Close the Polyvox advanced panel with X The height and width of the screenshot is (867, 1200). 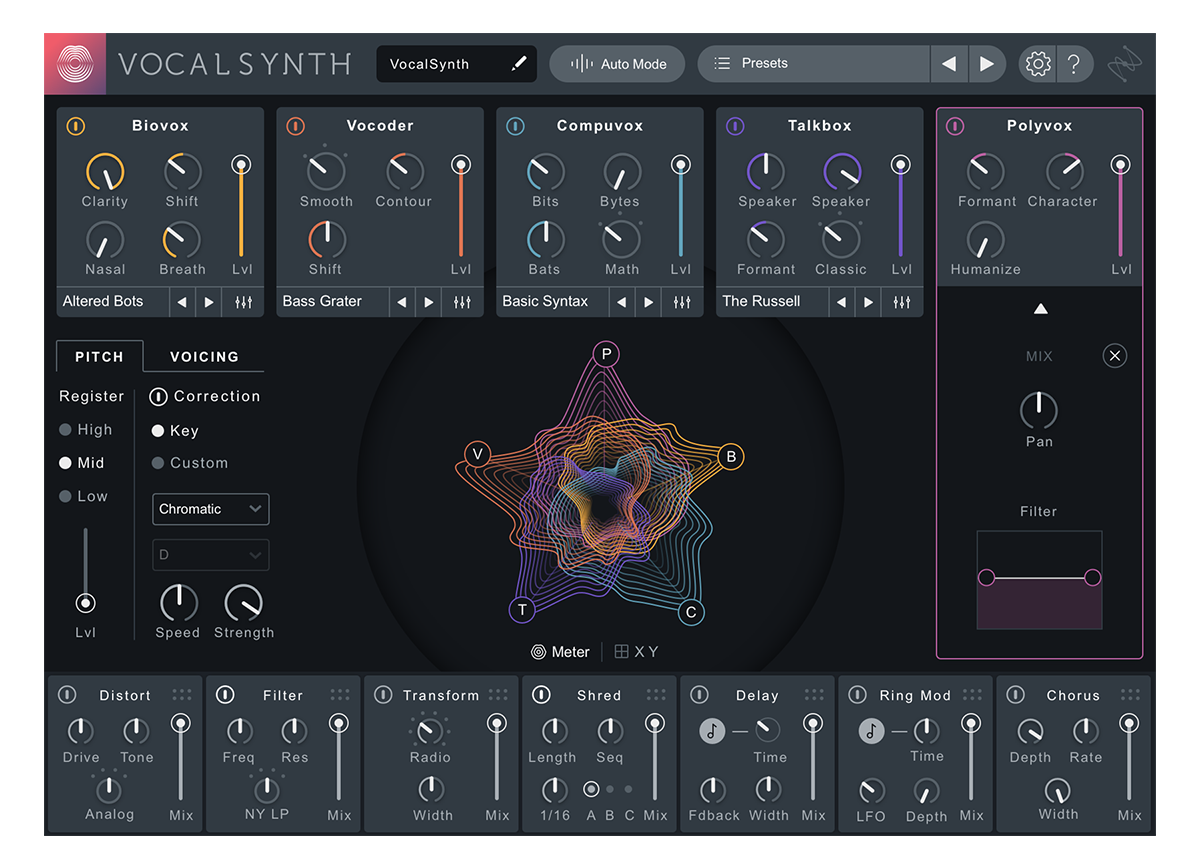(1115, 356)
